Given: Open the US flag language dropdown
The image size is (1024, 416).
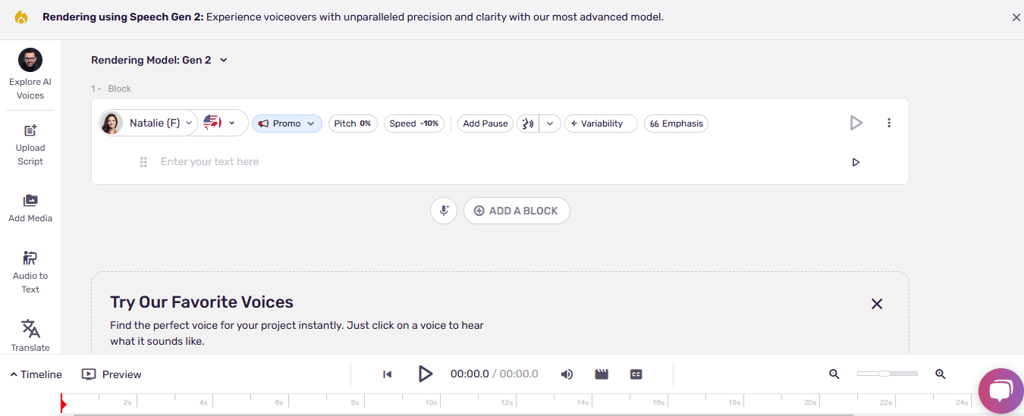Looking at the screenshot, I should (219, 123).
